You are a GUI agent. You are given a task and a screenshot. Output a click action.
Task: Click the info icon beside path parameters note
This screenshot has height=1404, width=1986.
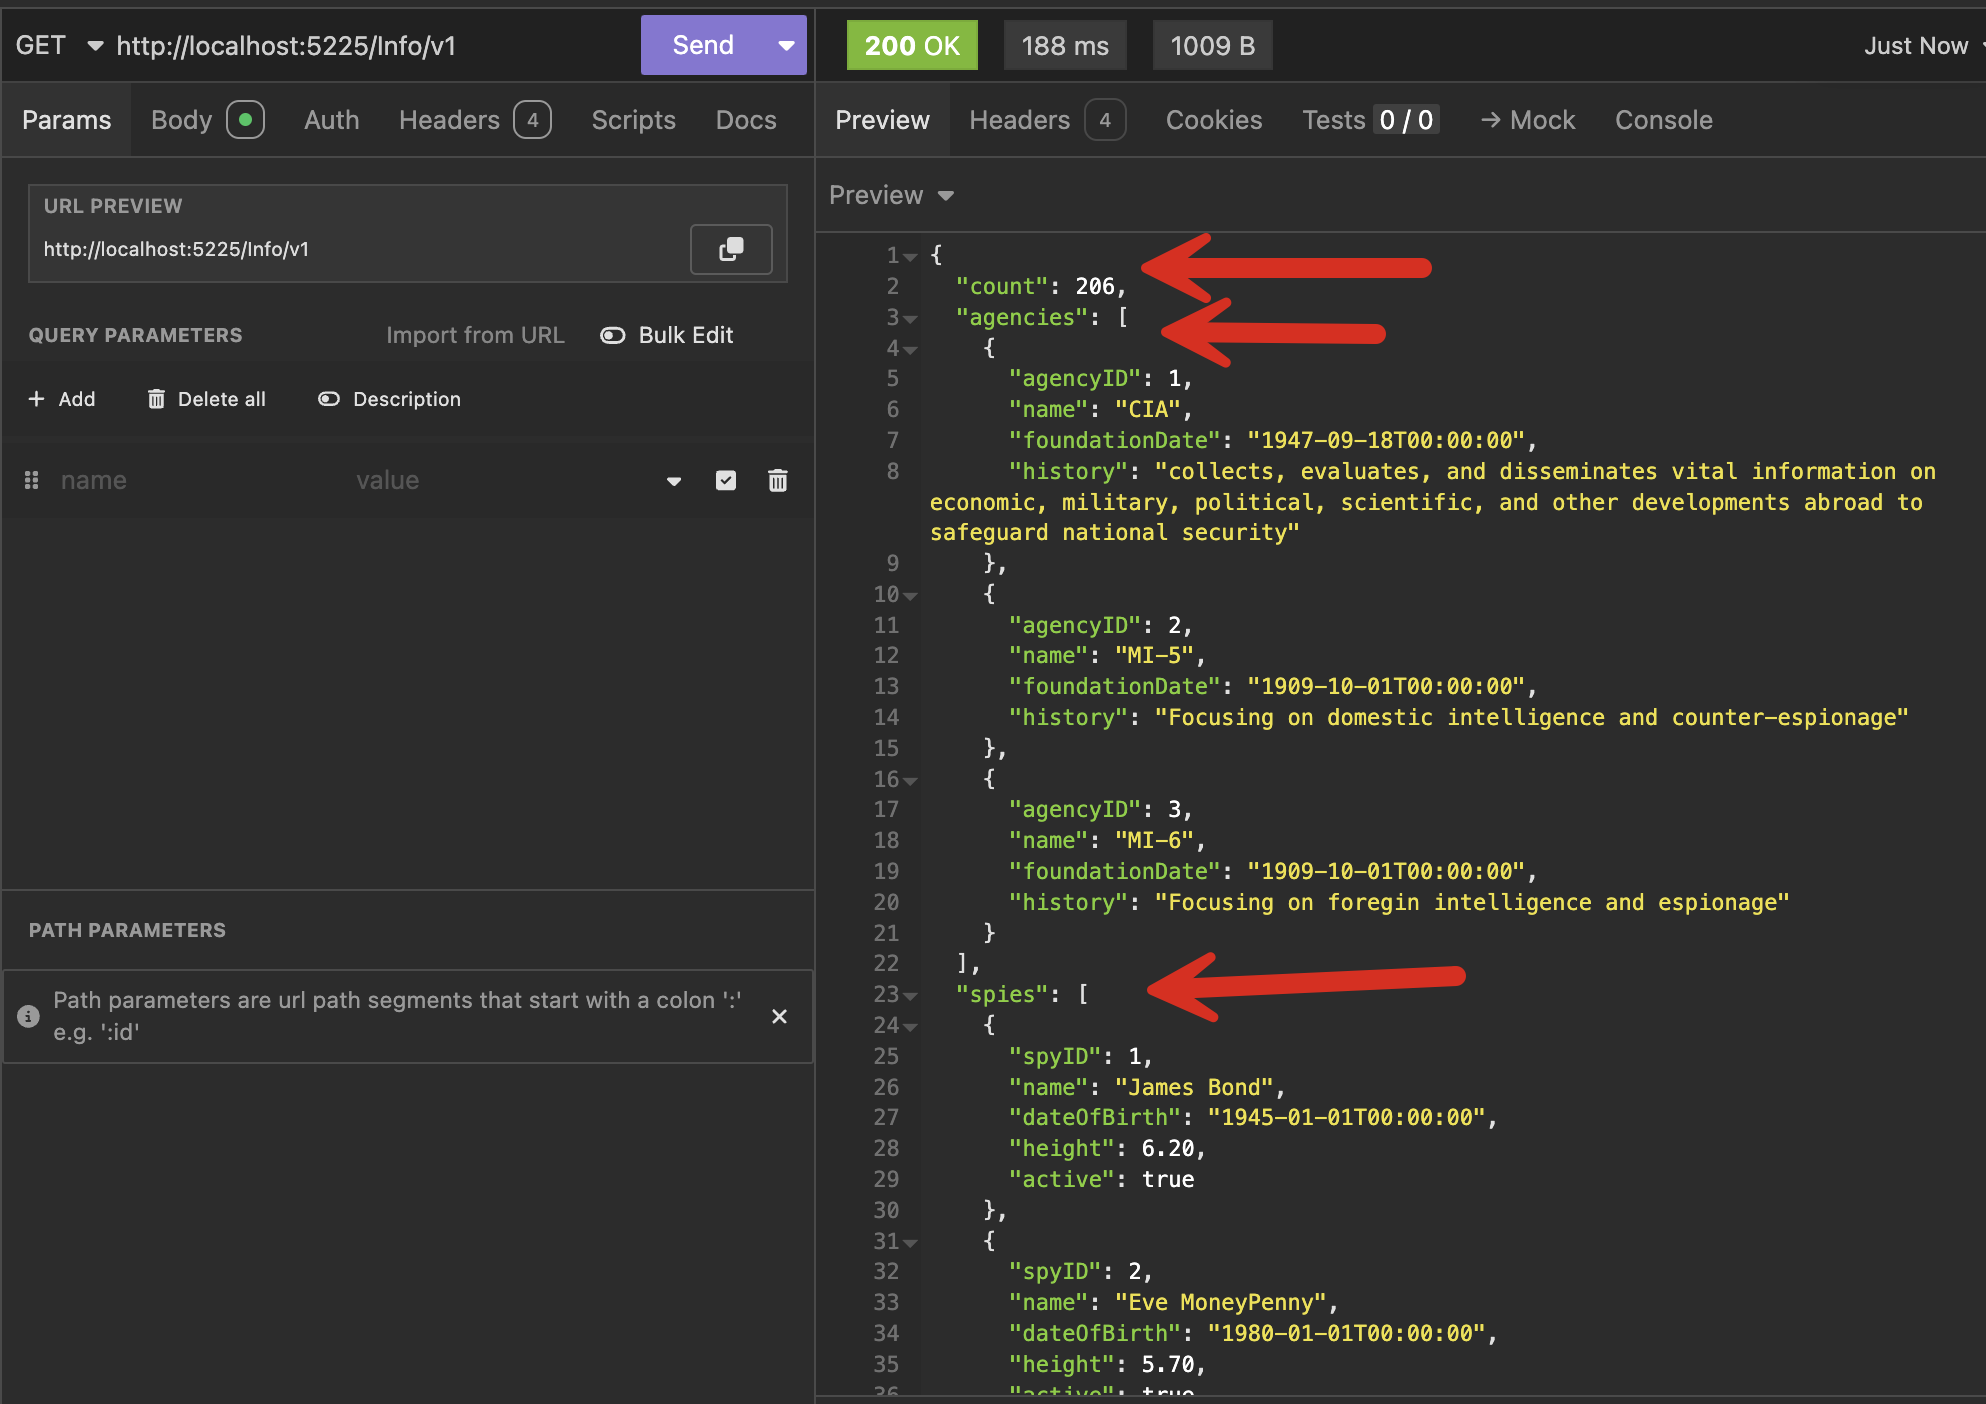point(28,1016)
